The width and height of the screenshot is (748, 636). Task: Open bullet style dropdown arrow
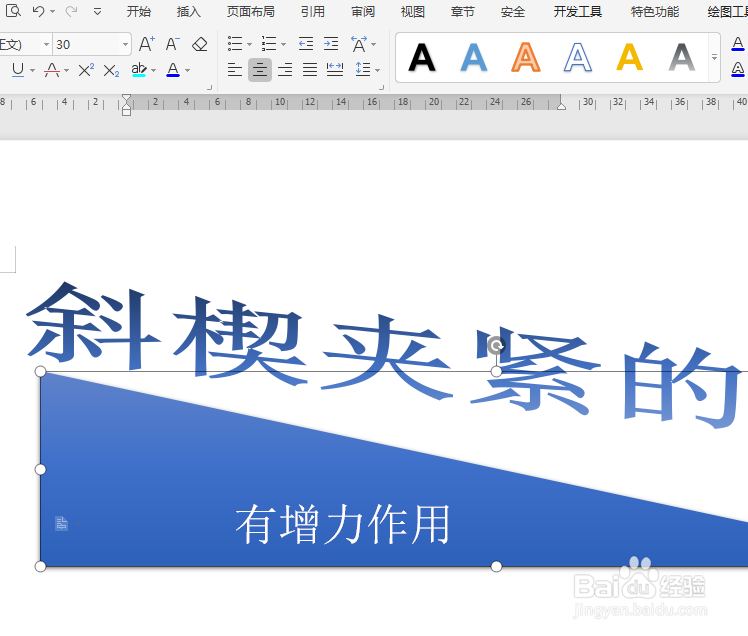click(249, 44)
